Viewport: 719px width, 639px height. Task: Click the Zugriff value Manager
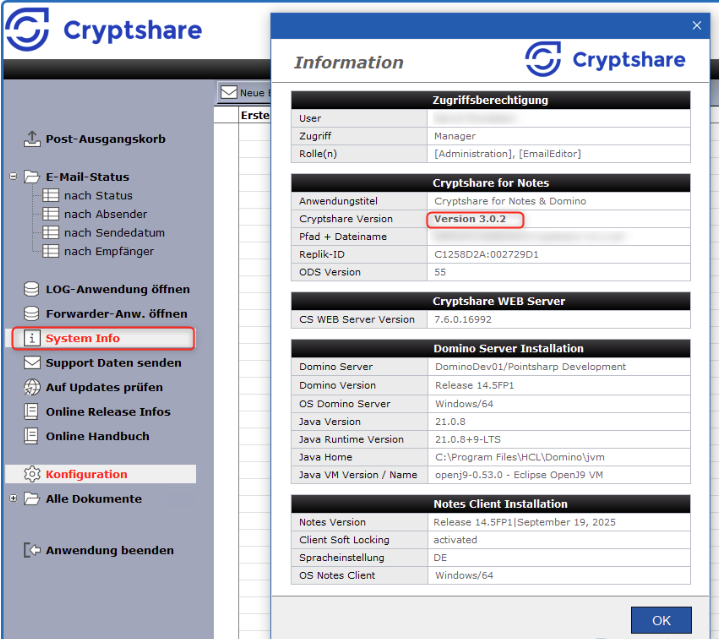[455, 136]
